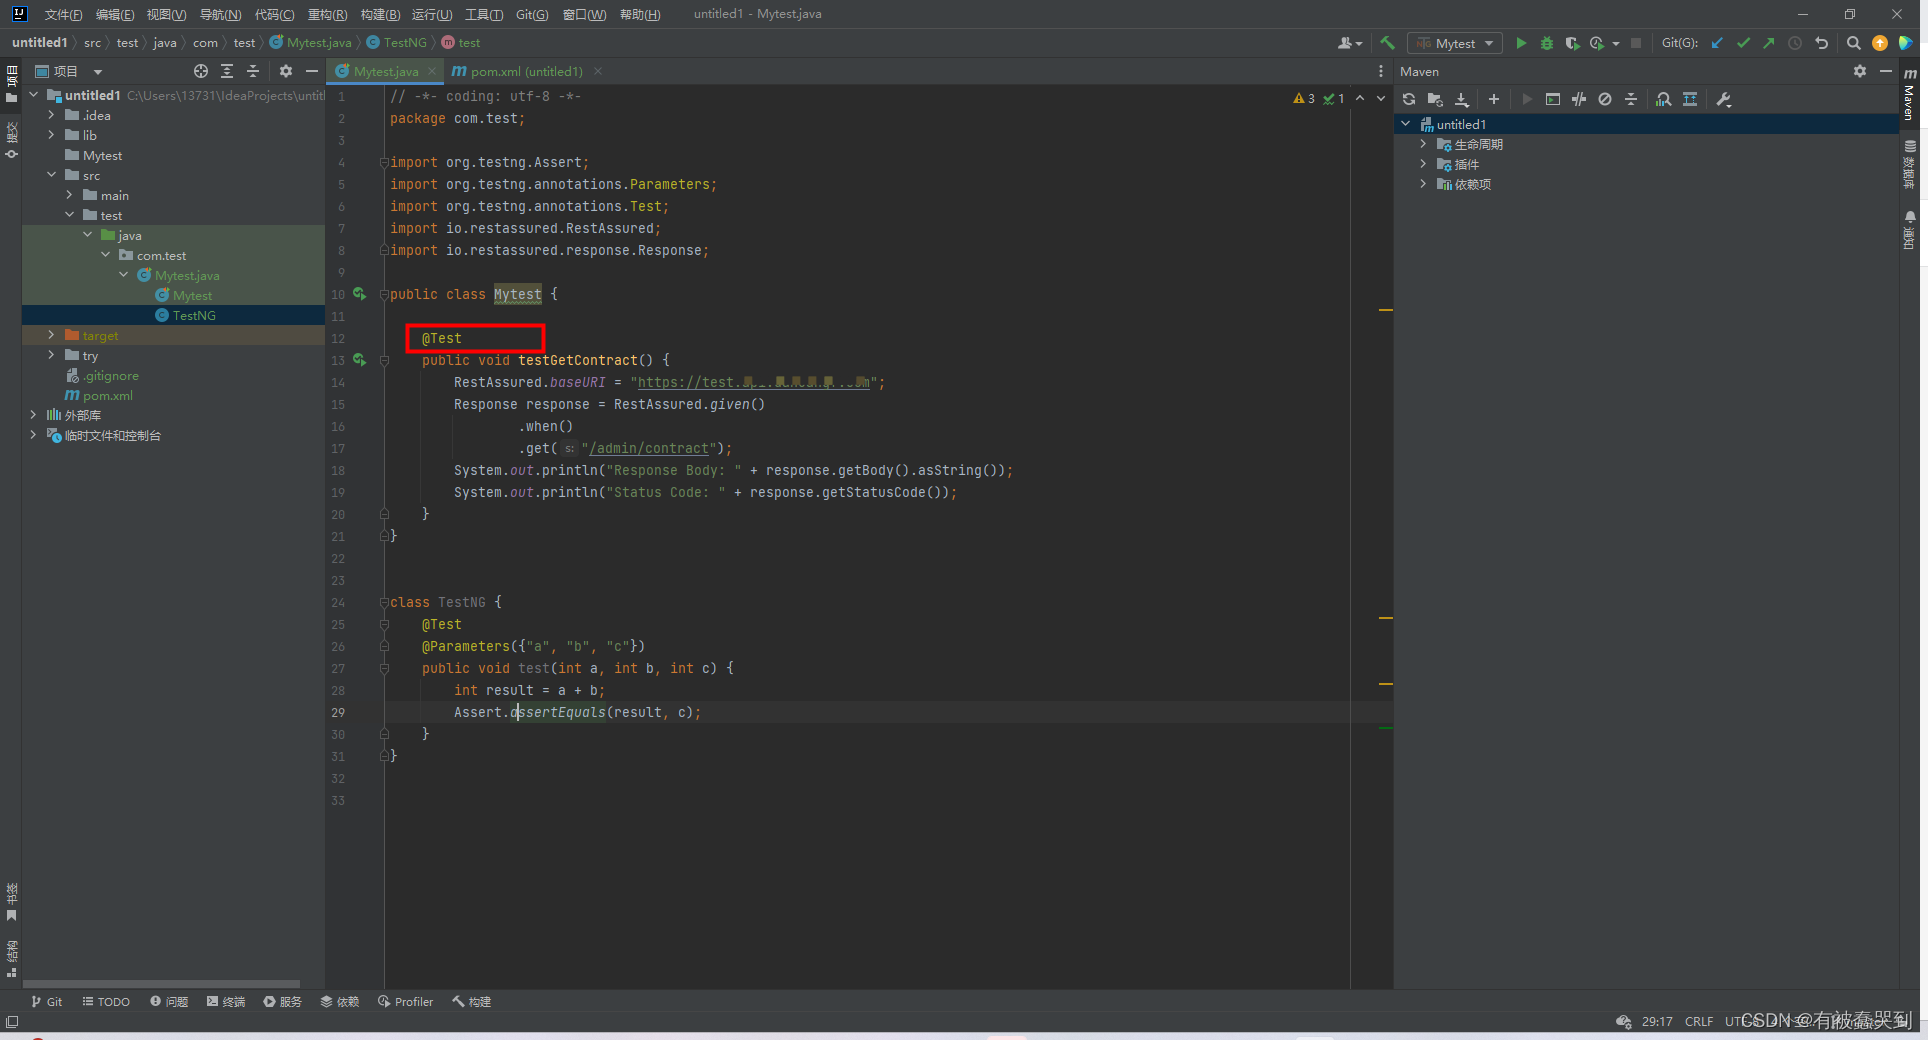Click run gutter icon beside testGetContract
The width and height of the screenshot is (1928, 1040).
pos(360,360)
